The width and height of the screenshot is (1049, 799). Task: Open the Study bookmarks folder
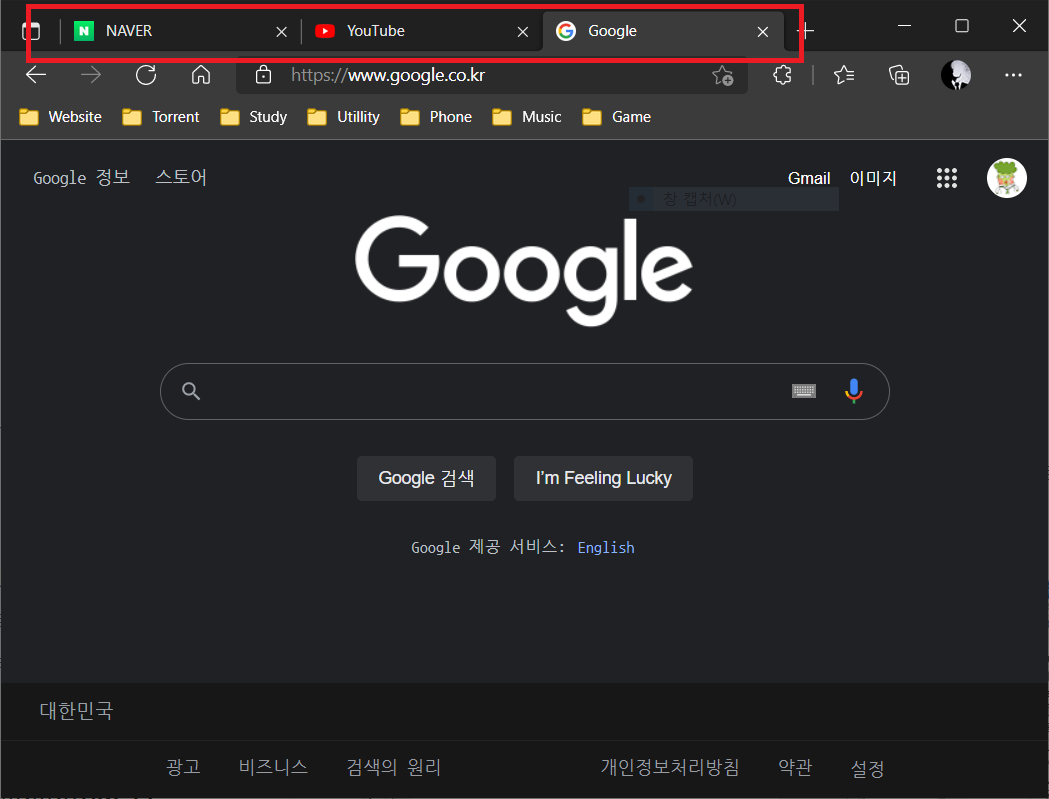pyautogui.click(x=254, y=117)
